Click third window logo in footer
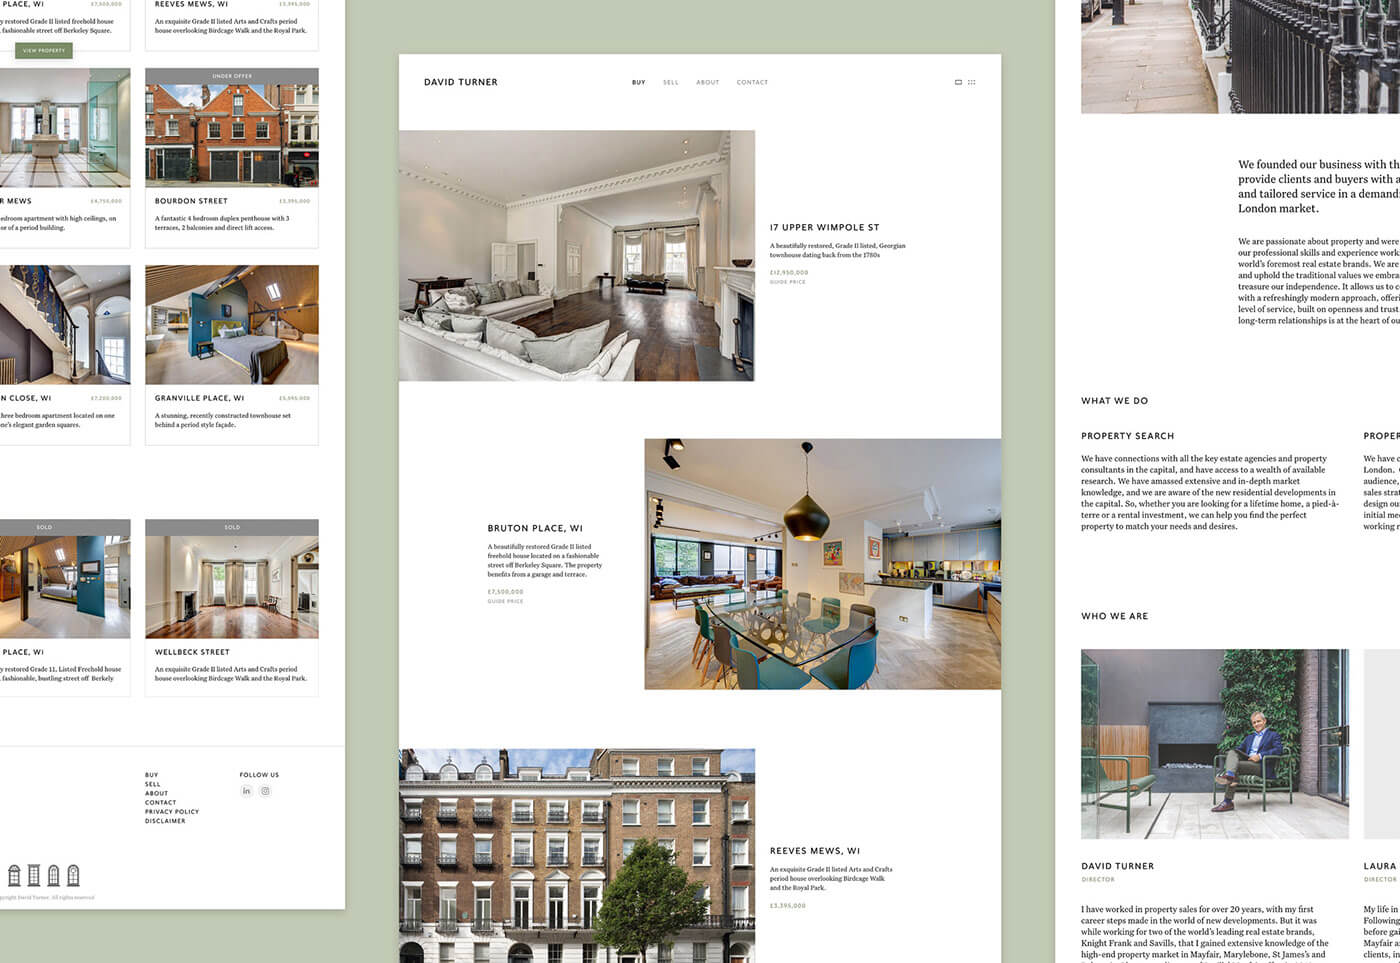Viewport: 1400px width, 963px height. pos(54,876)
